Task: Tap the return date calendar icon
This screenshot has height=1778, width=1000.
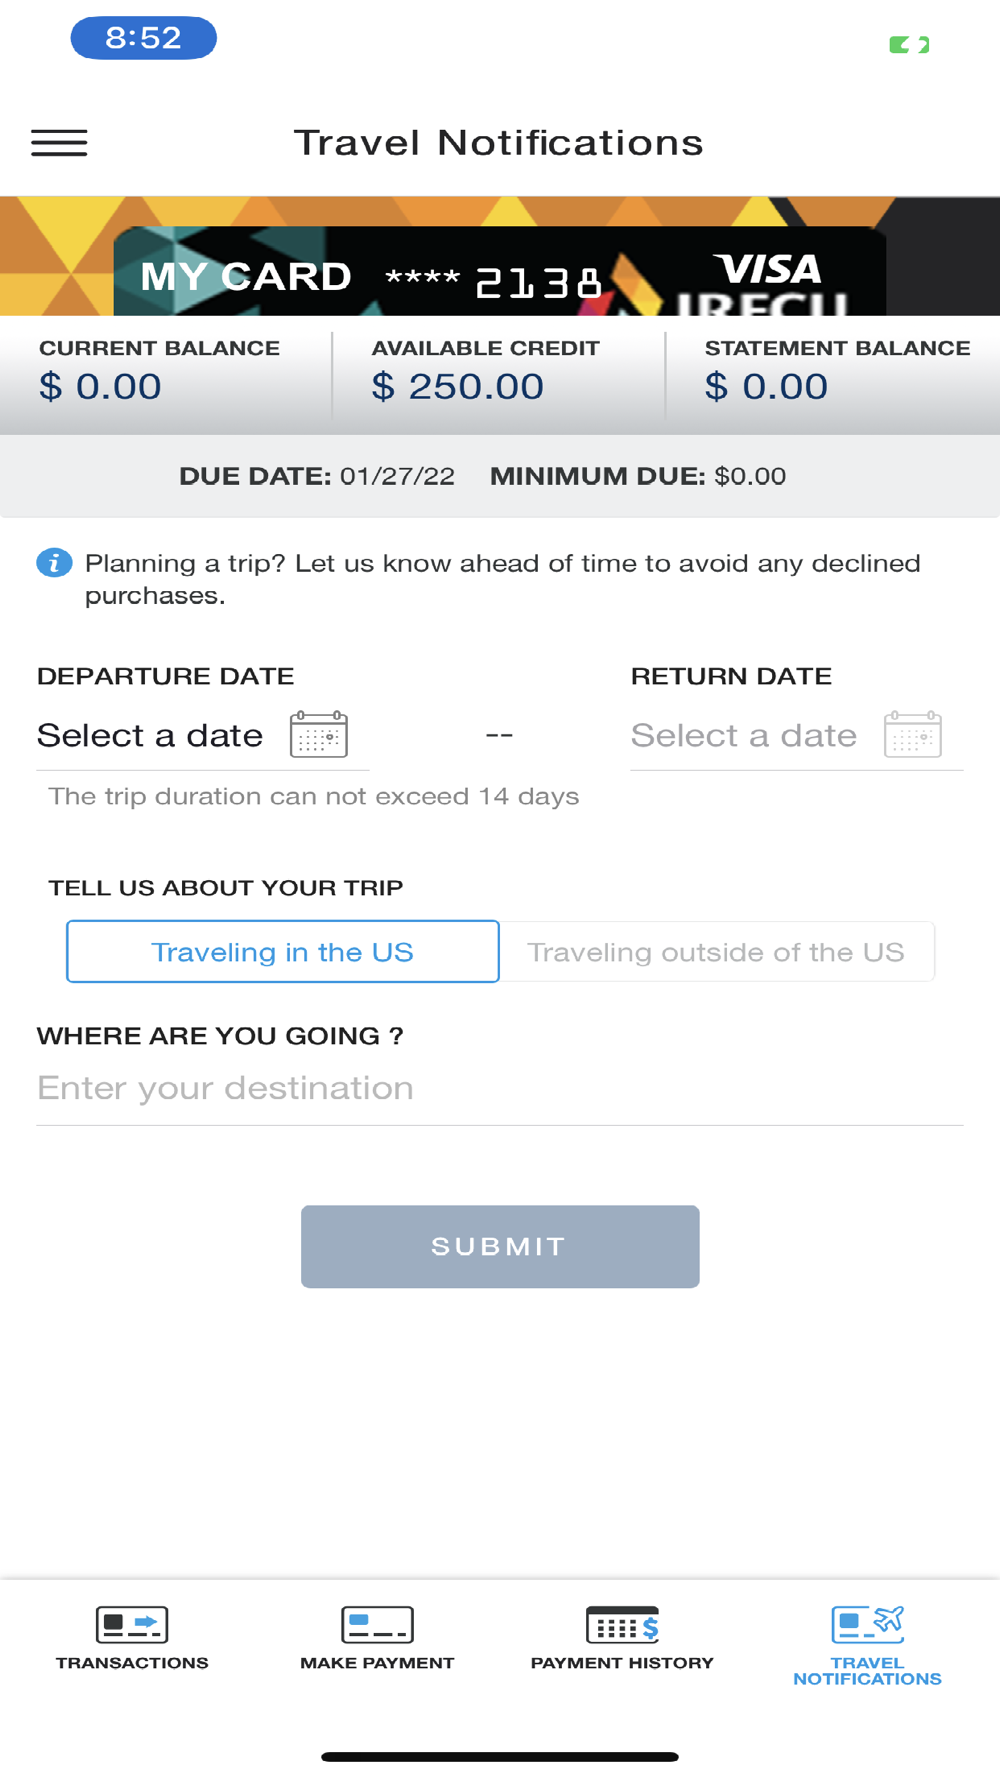Action: click(913, 734)
